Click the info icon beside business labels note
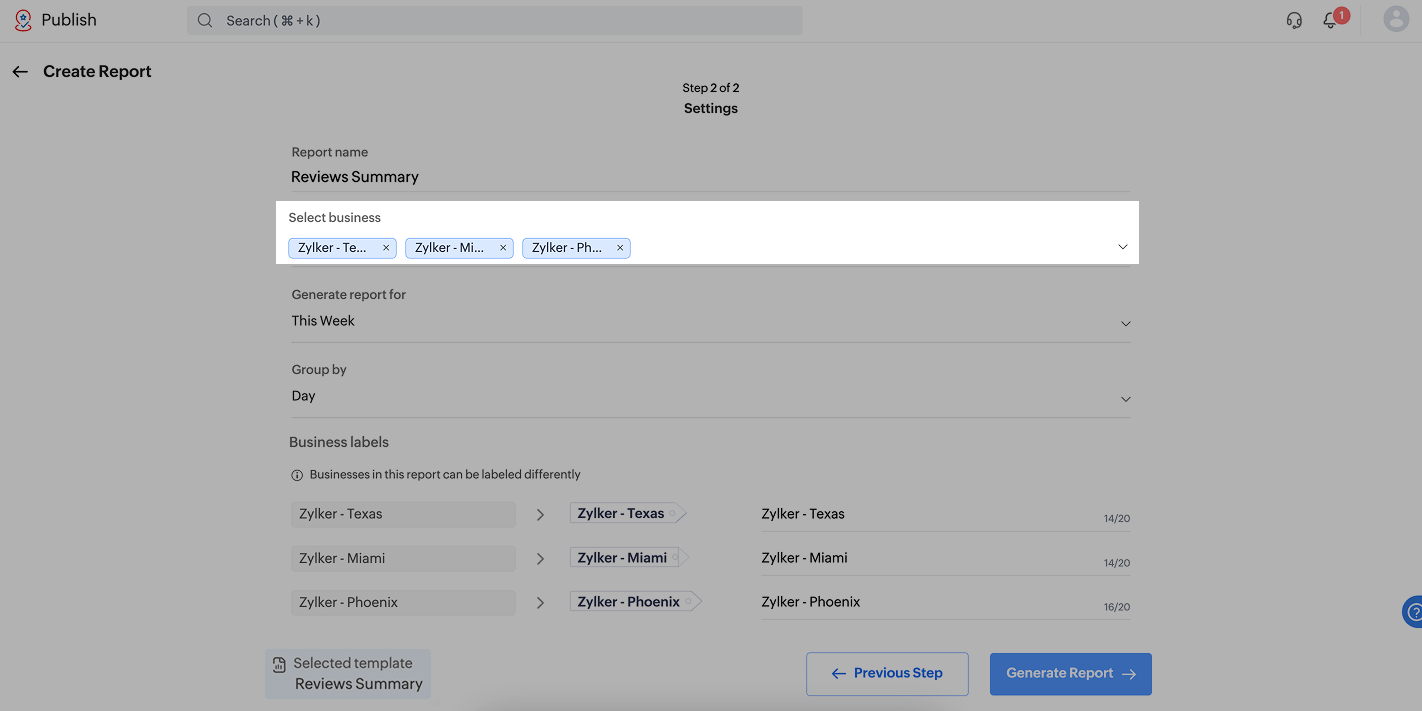The width and height of the screenshot is (1422, 711). [297, 475]
